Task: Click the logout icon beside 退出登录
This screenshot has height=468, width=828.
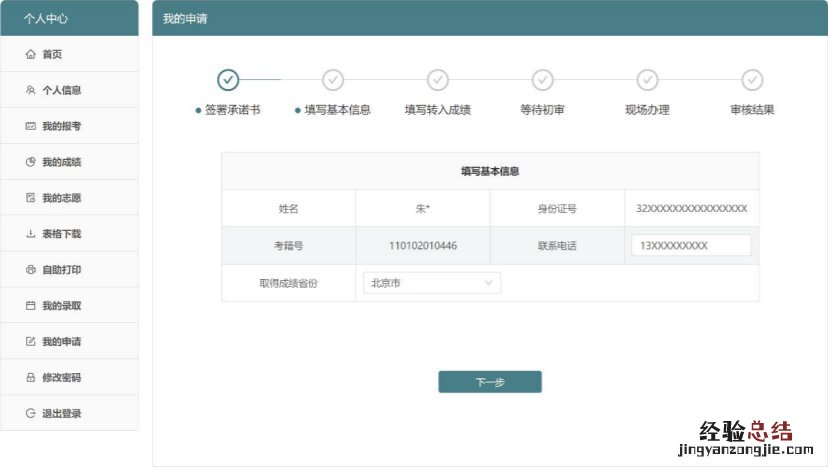Action: (x=30, y=414)
